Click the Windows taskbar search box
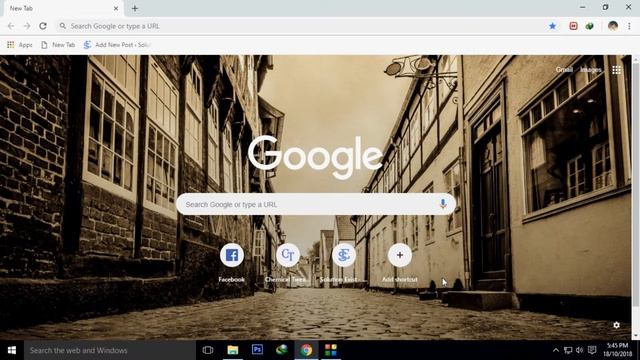The height and width of the screenshot is (360, 640). point(110,350)
